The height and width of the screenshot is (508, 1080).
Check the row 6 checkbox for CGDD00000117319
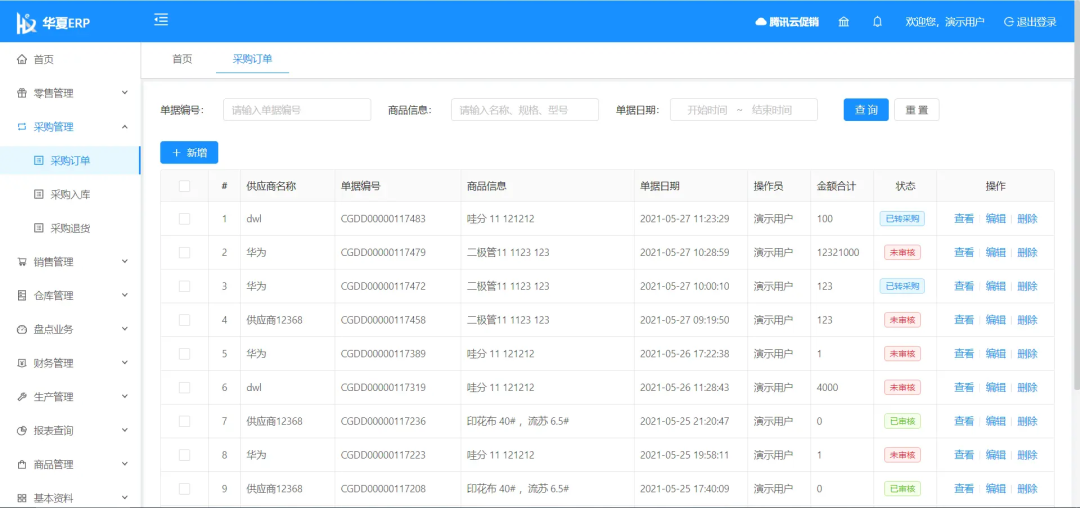184,388
